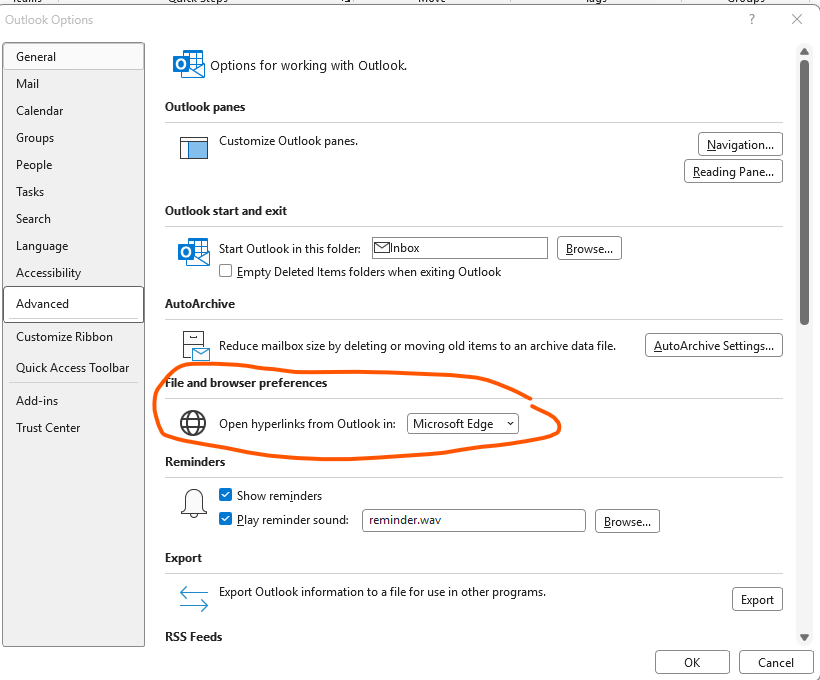The image size is (820, 680).
Task: Click the Customize Outlook panes icon
Action: pos(193,148)
